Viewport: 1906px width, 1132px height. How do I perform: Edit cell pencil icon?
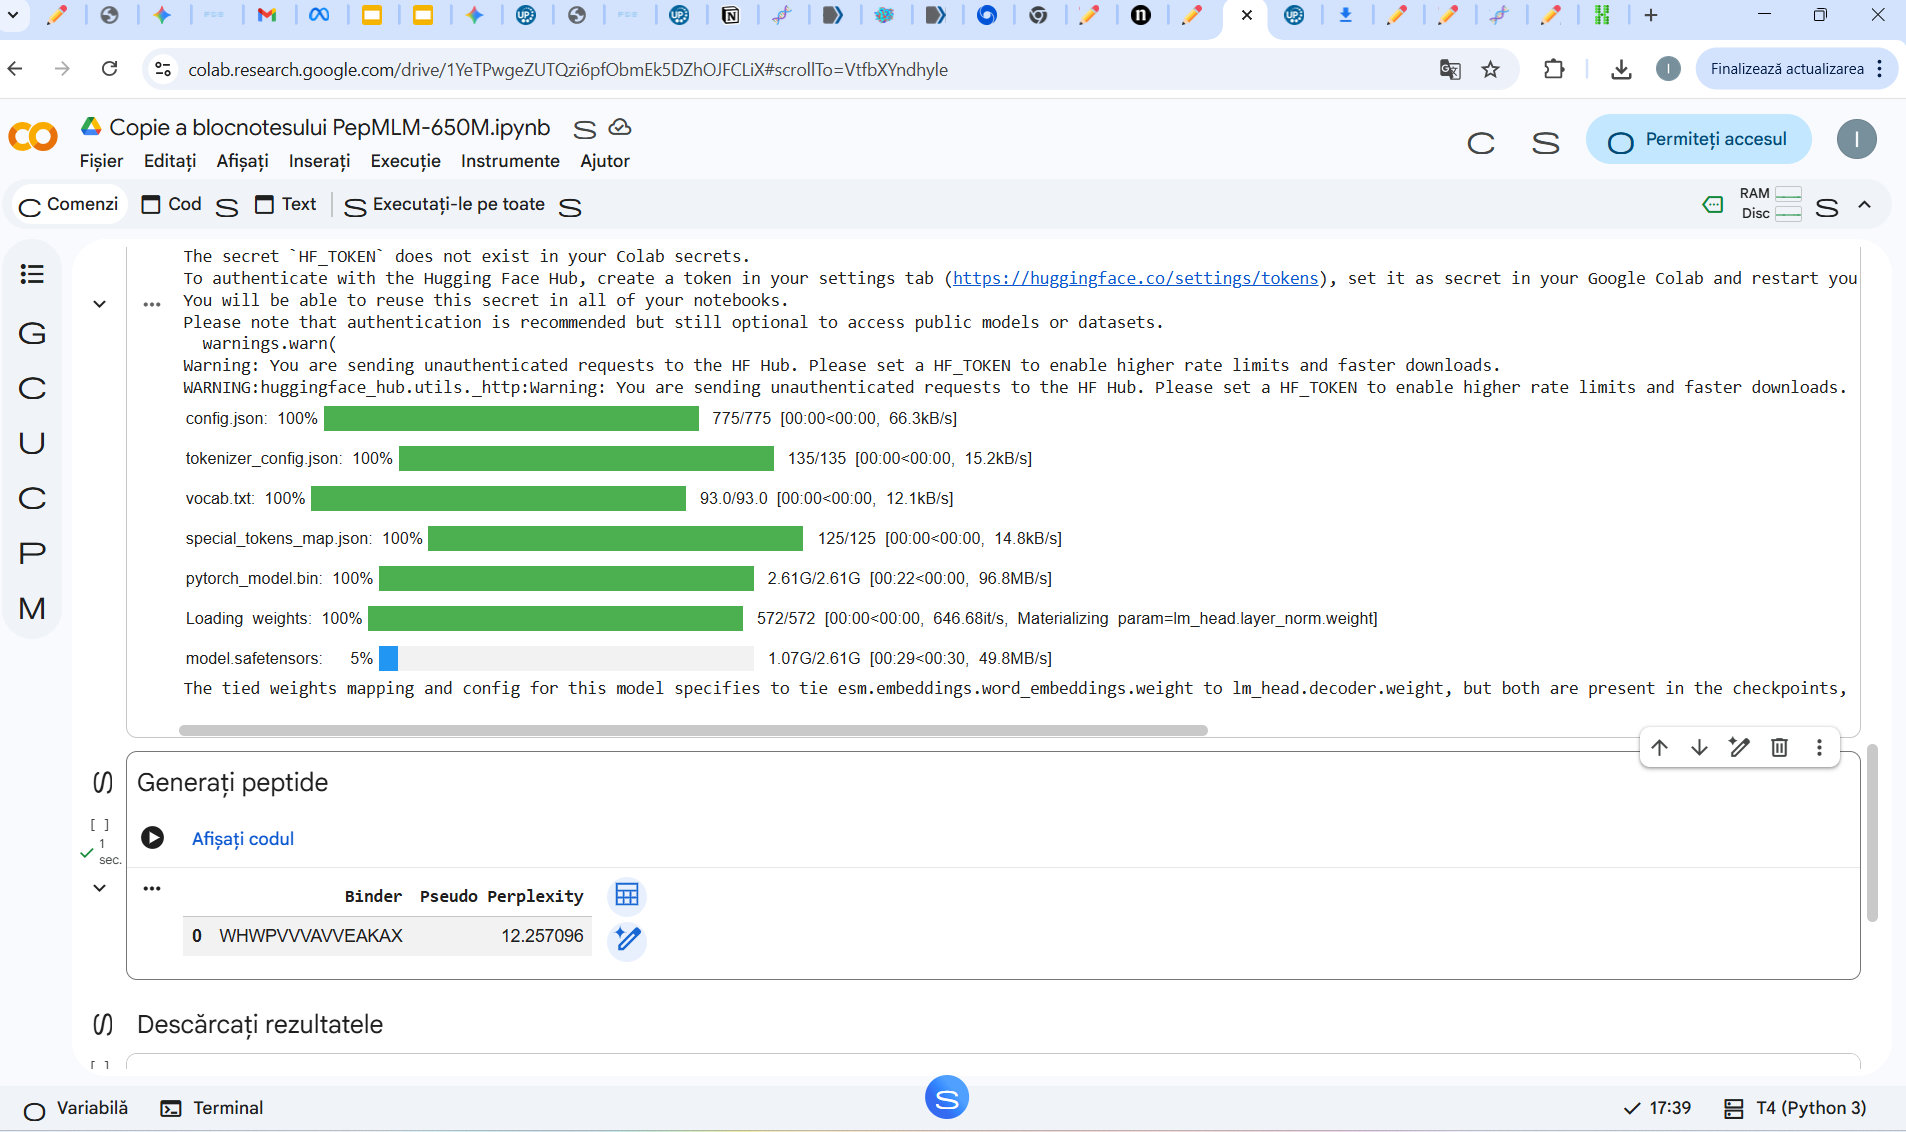point(1739,747)
